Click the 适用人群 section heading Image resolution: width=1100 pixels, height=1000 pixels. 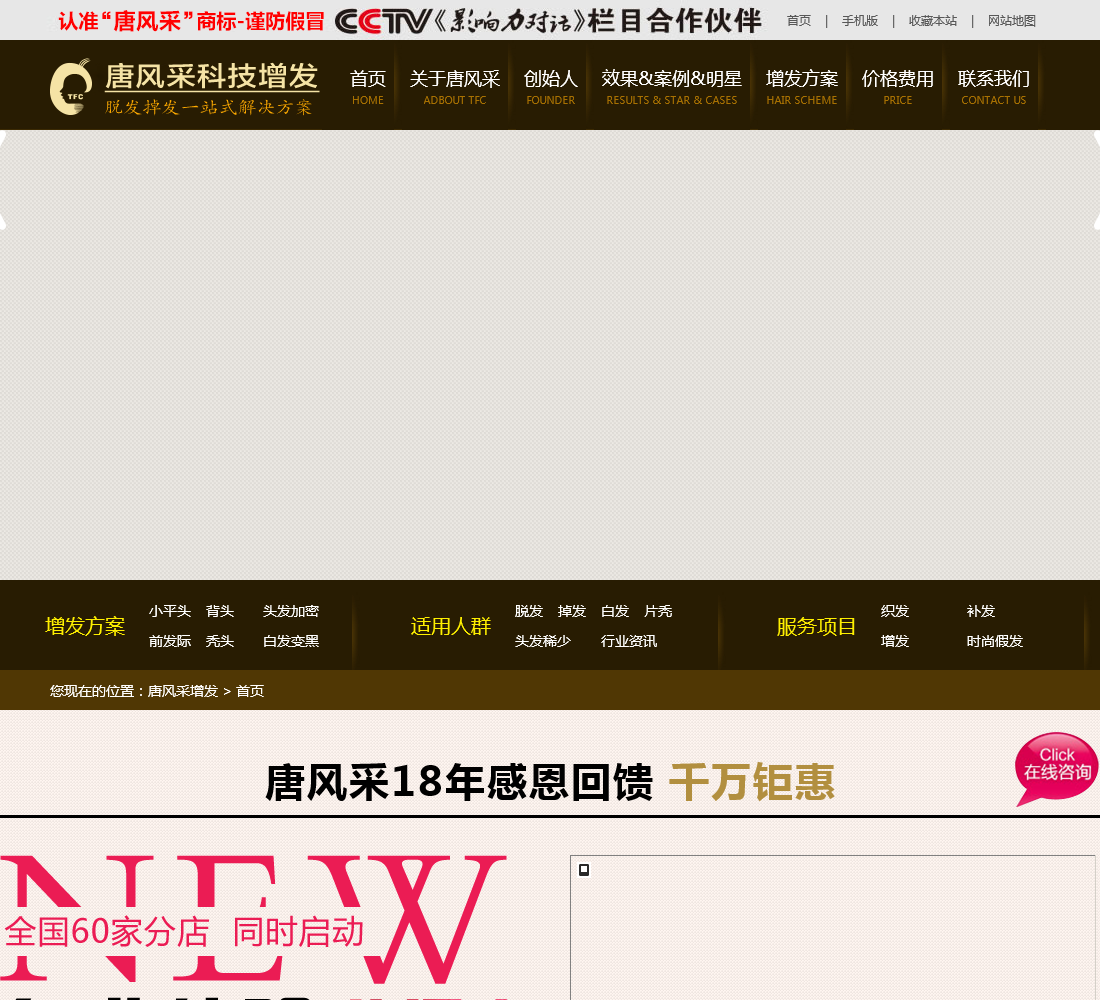(450, 626)
